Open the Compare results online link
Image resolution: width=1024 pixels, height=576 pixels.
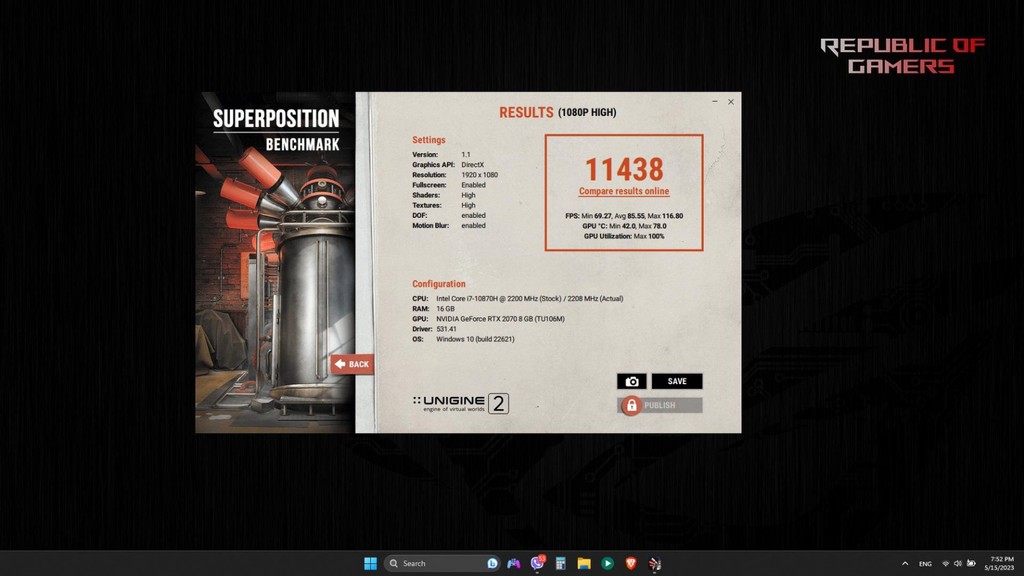point(624,191)
